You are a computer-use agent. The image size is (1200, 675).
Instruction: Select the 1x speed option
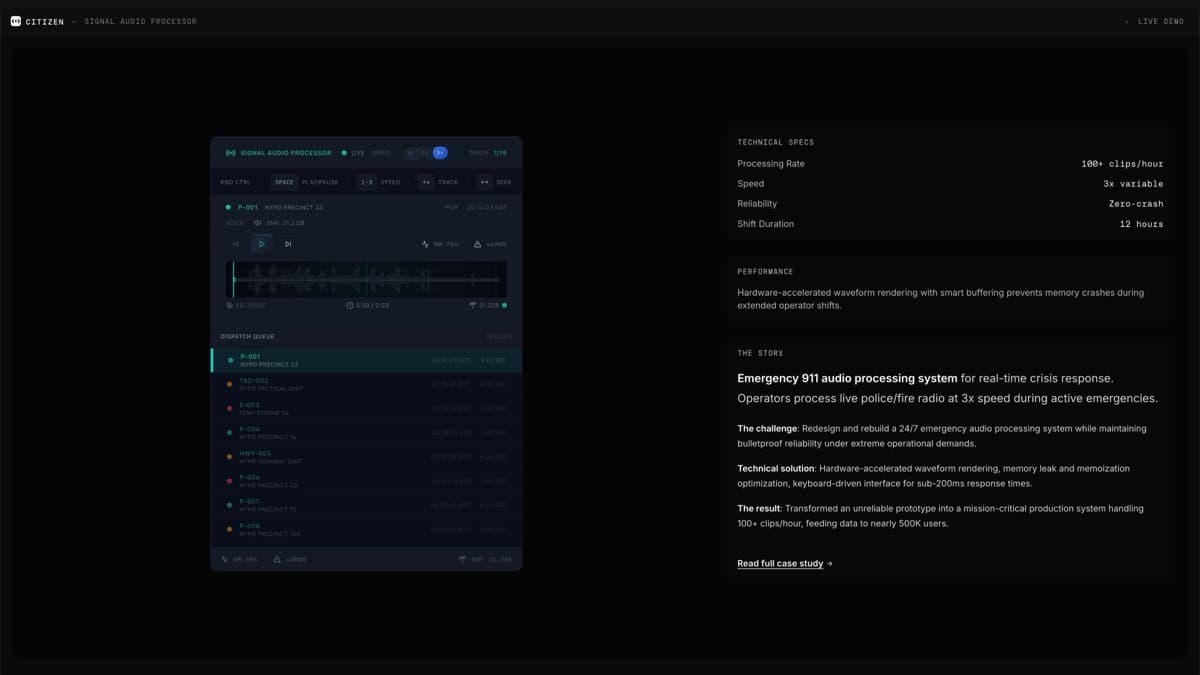[x=410, y=153]
